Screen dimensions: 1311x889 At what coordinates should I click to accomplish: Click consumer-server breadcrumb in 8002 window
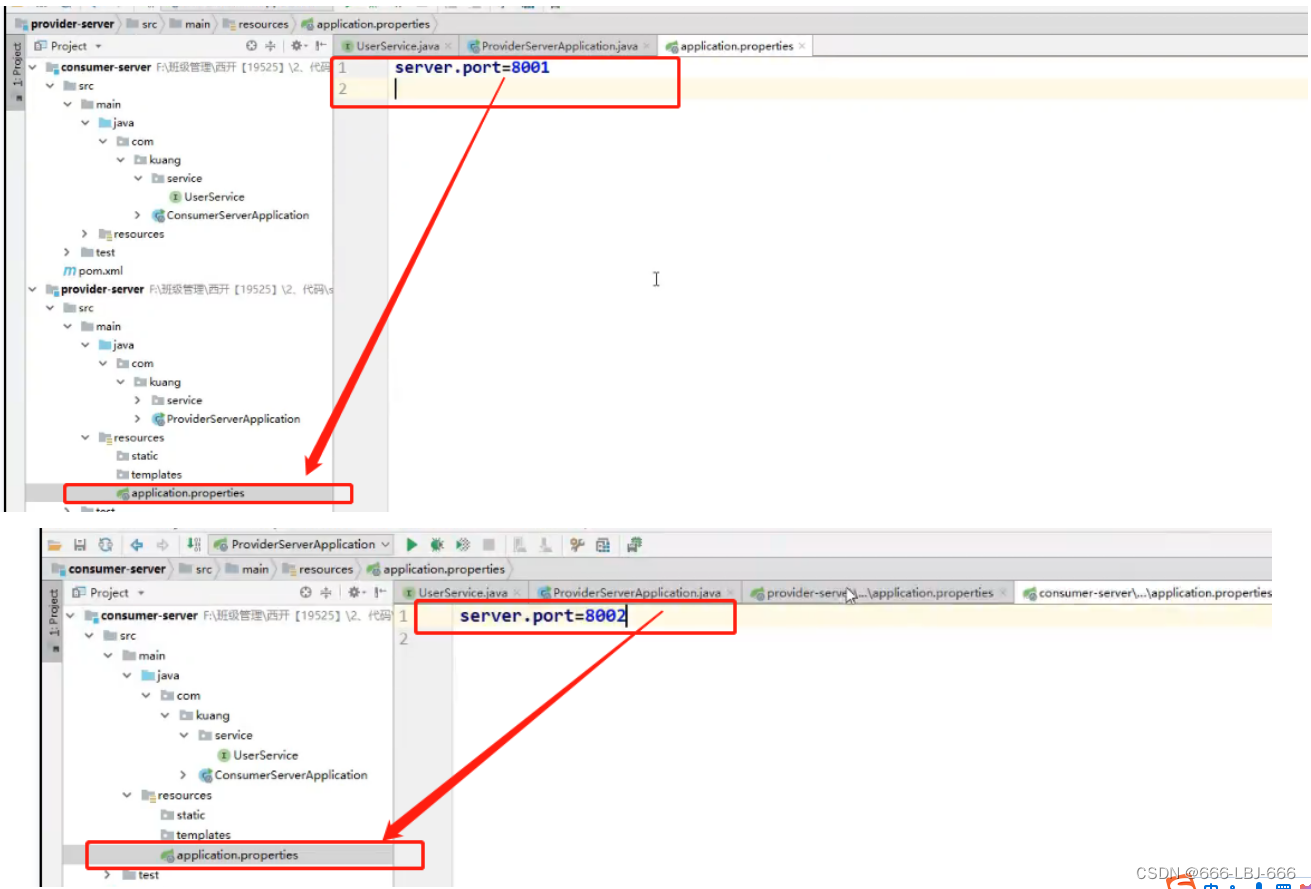pyautogui.click(x=108, y=569)
